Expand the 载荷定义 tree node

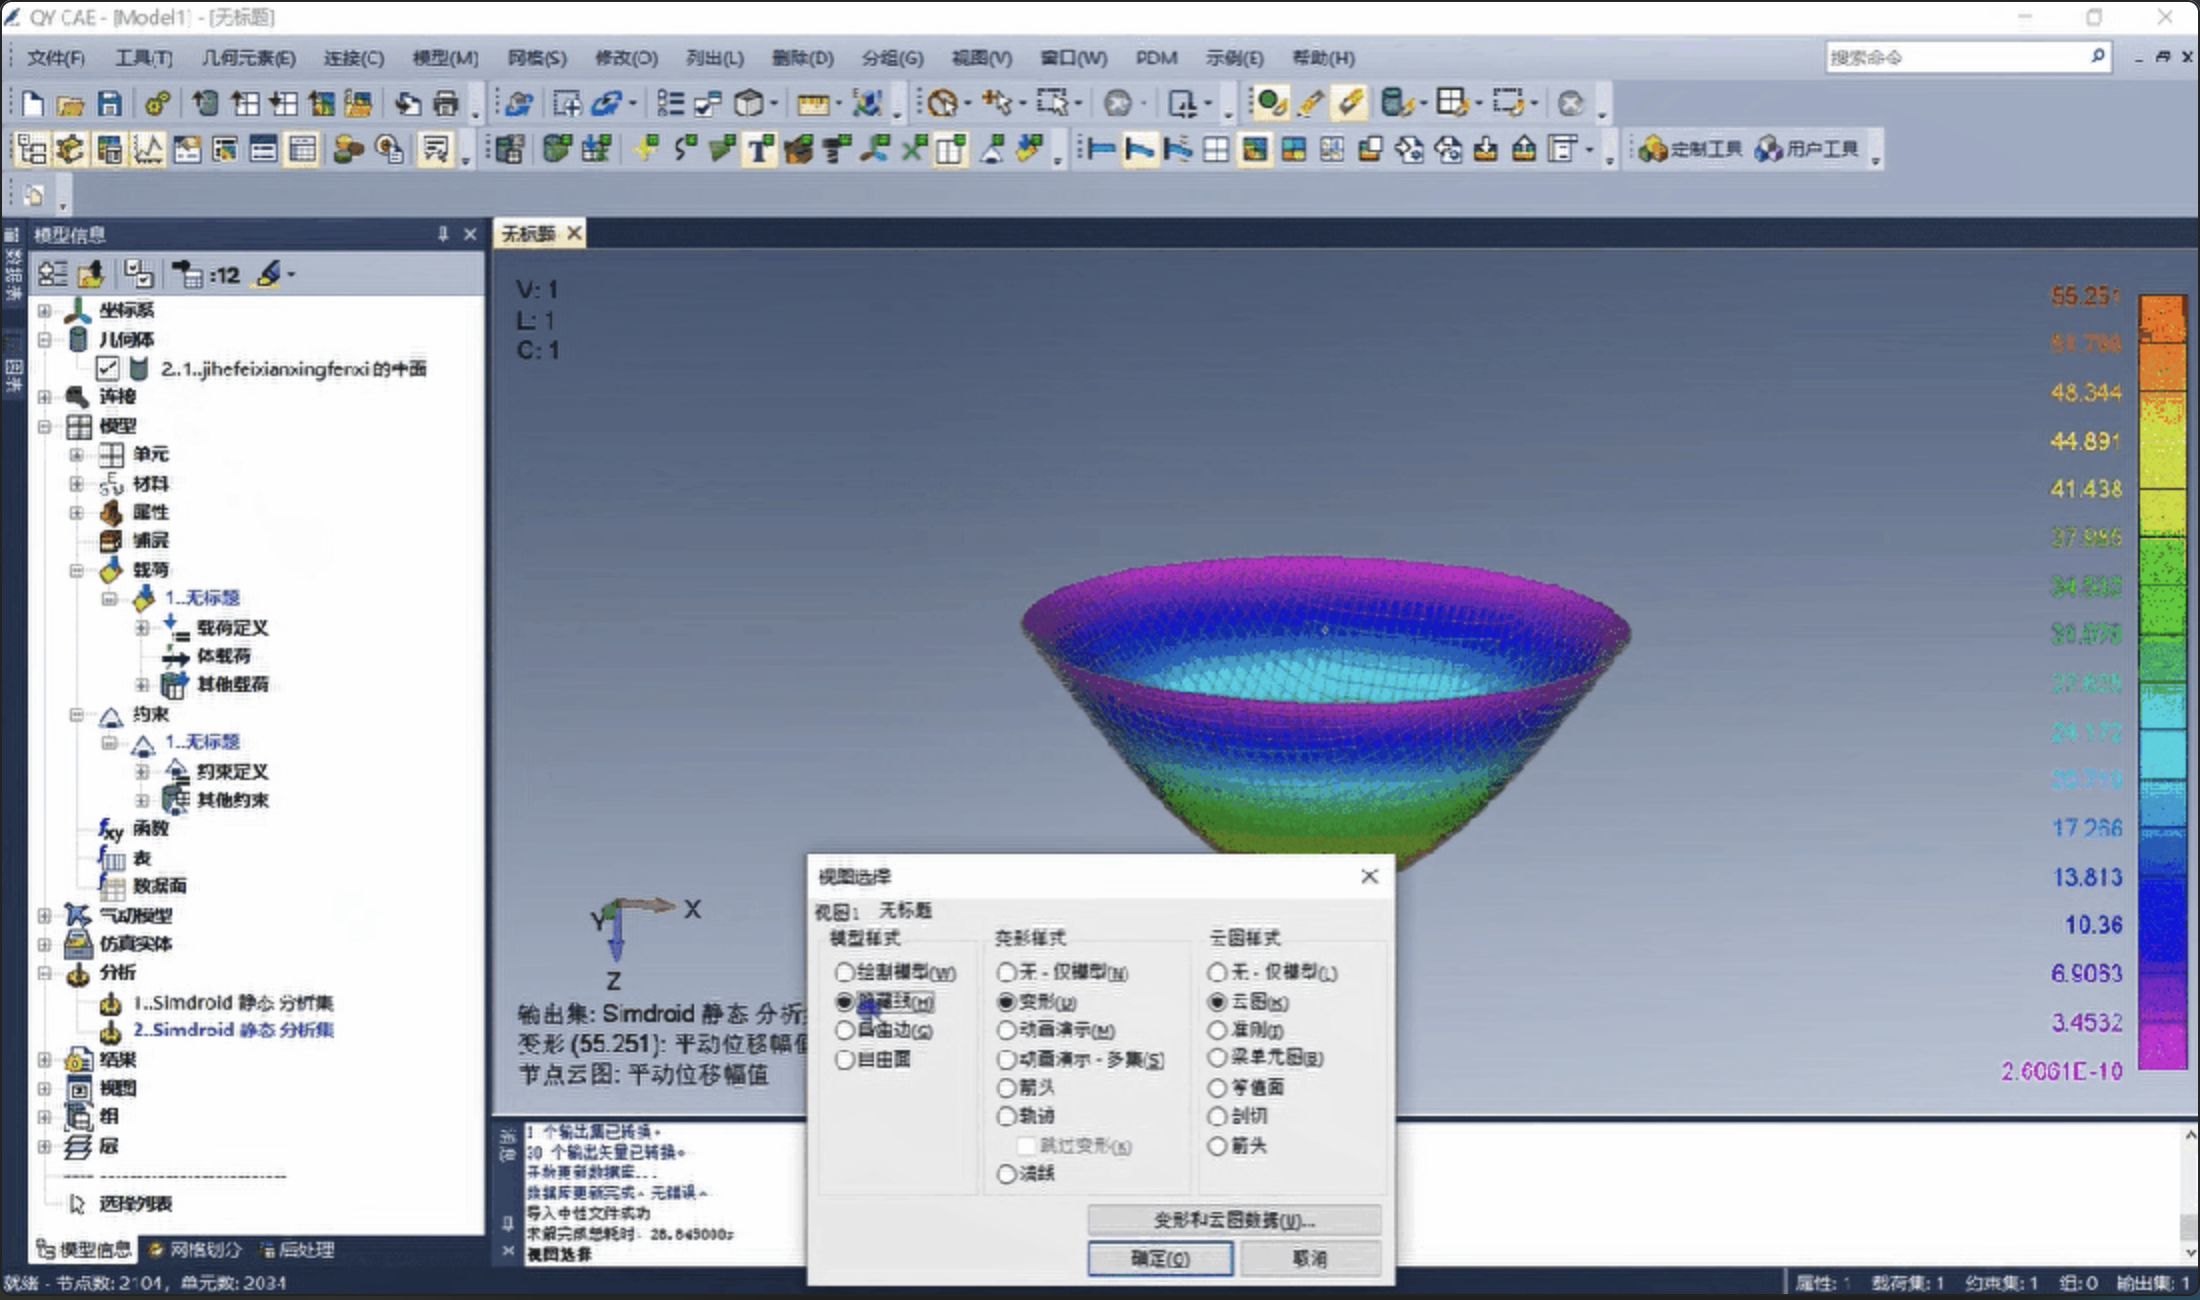(142, 628)
